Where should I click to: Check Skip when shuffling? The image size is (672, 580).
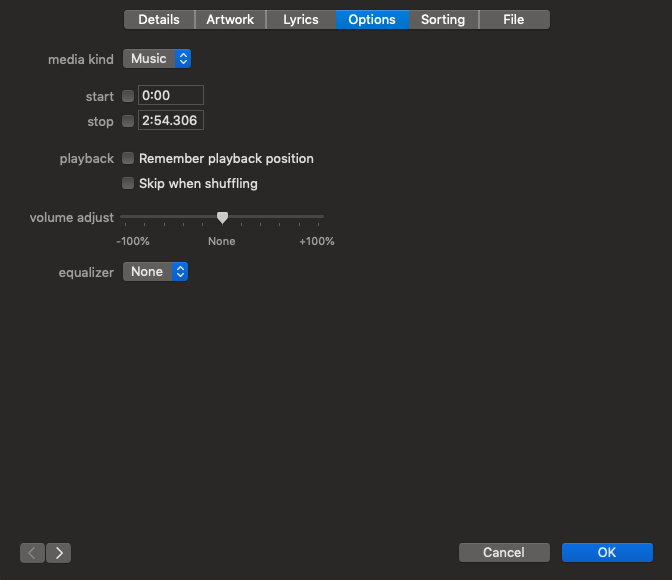tap(128, 183)
